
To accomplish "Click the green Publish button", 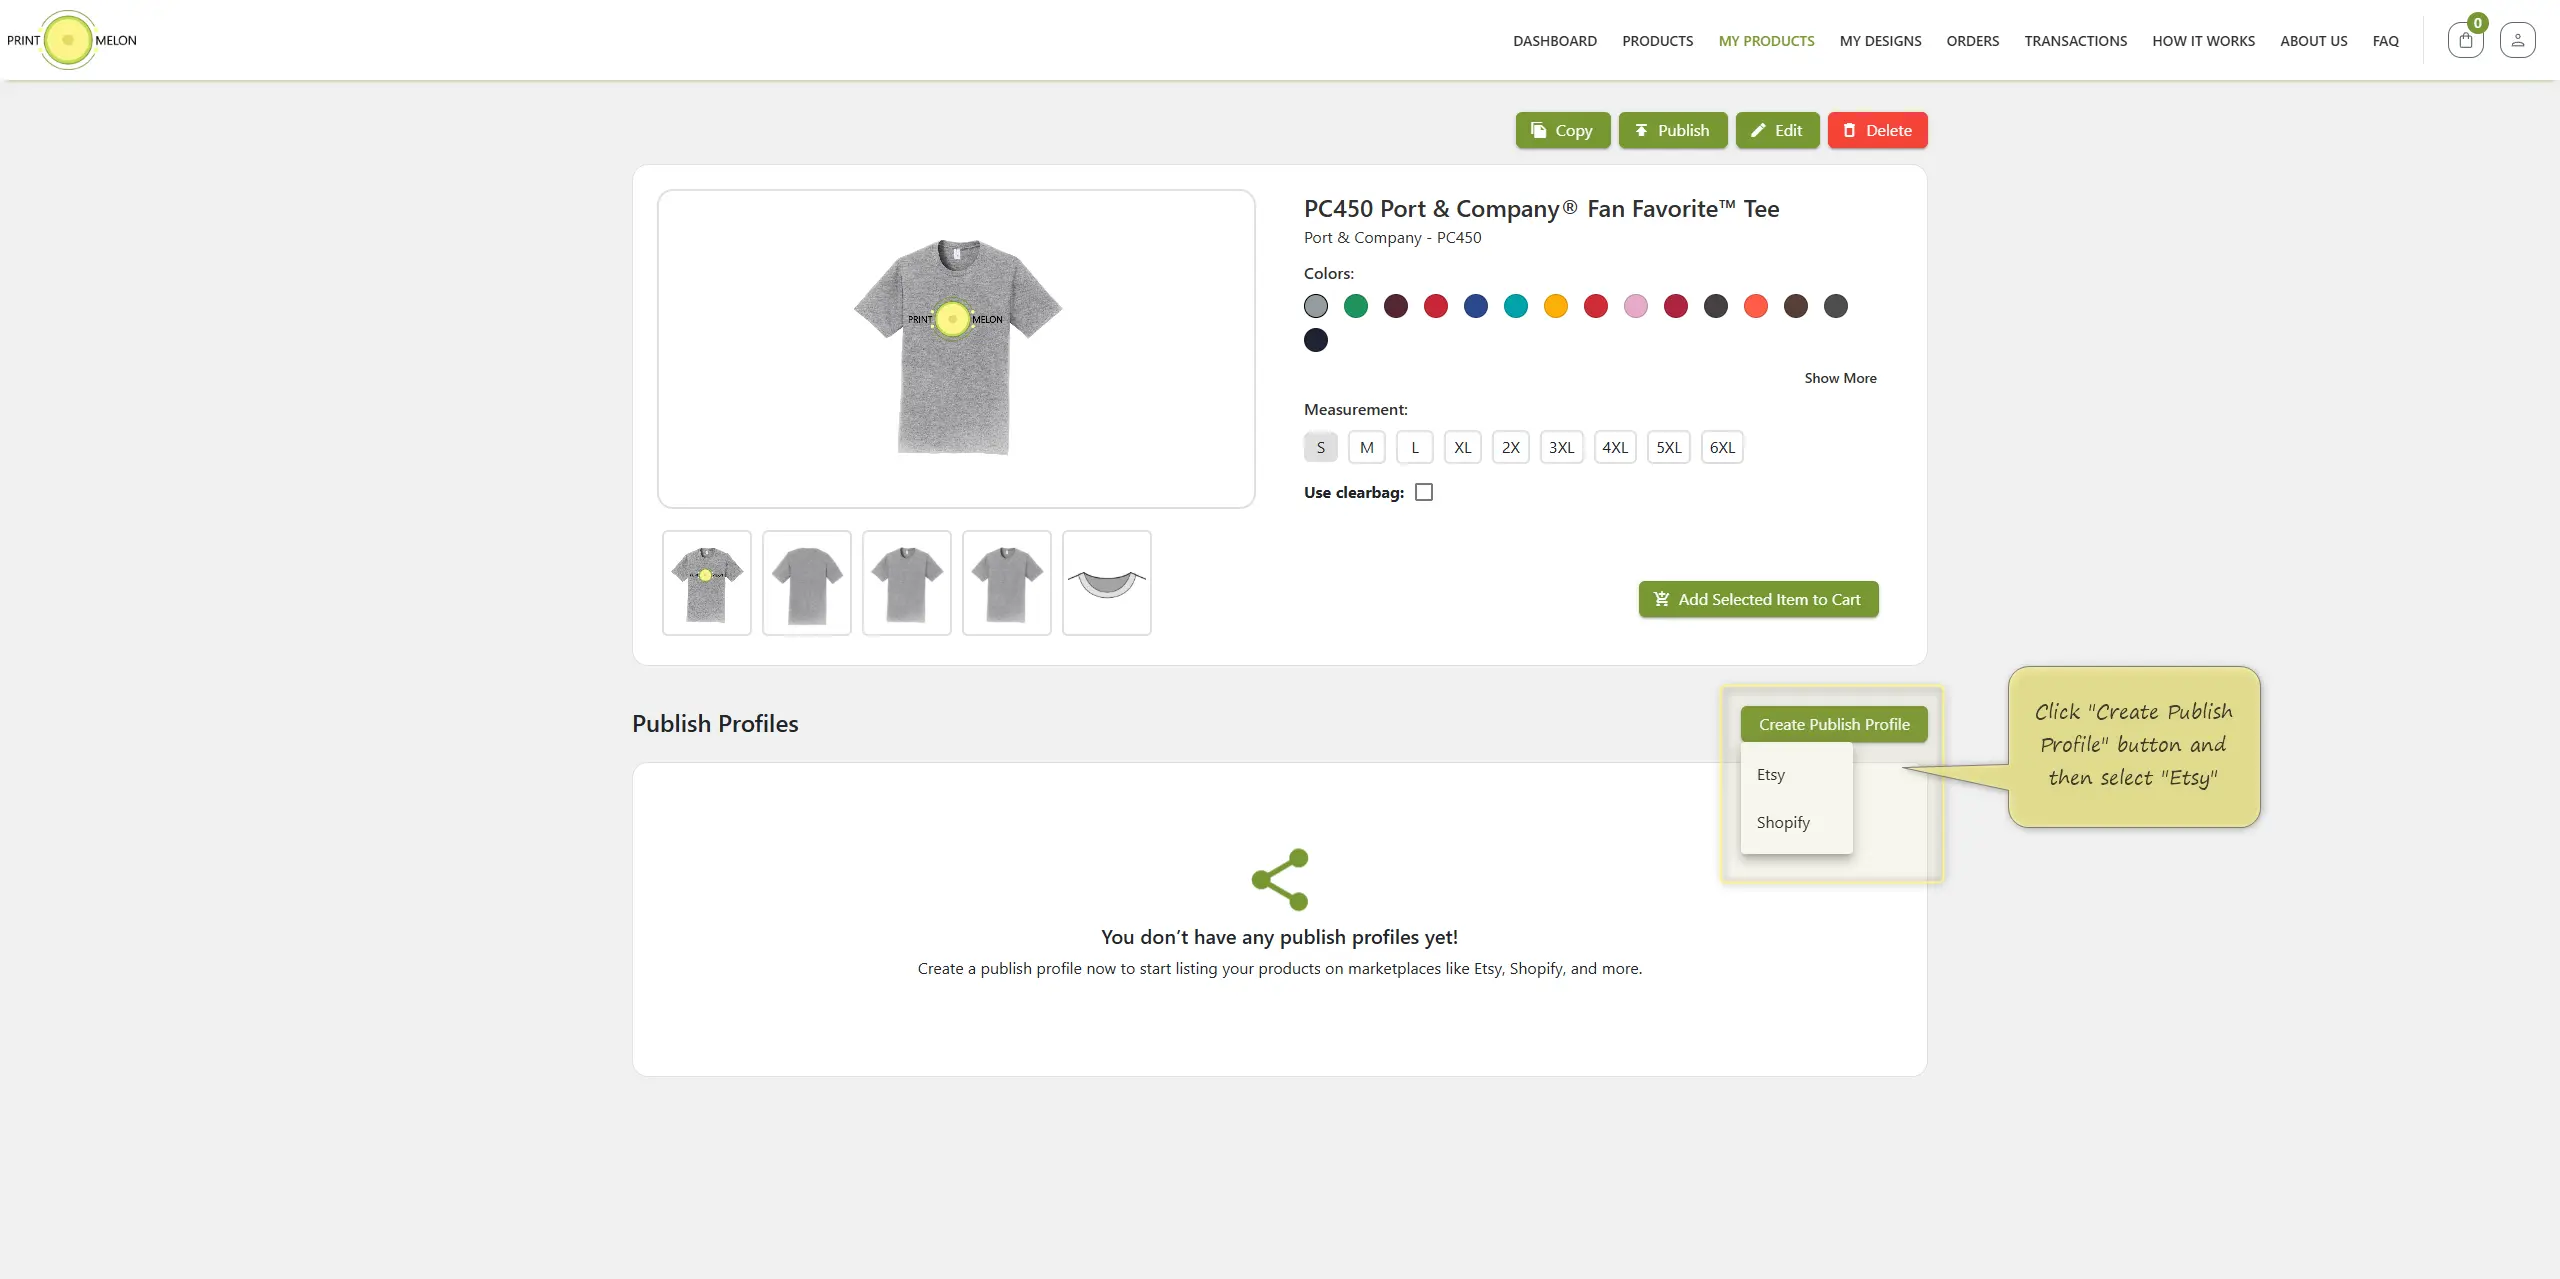I will pyautogui.click(x=1672, y=130).
